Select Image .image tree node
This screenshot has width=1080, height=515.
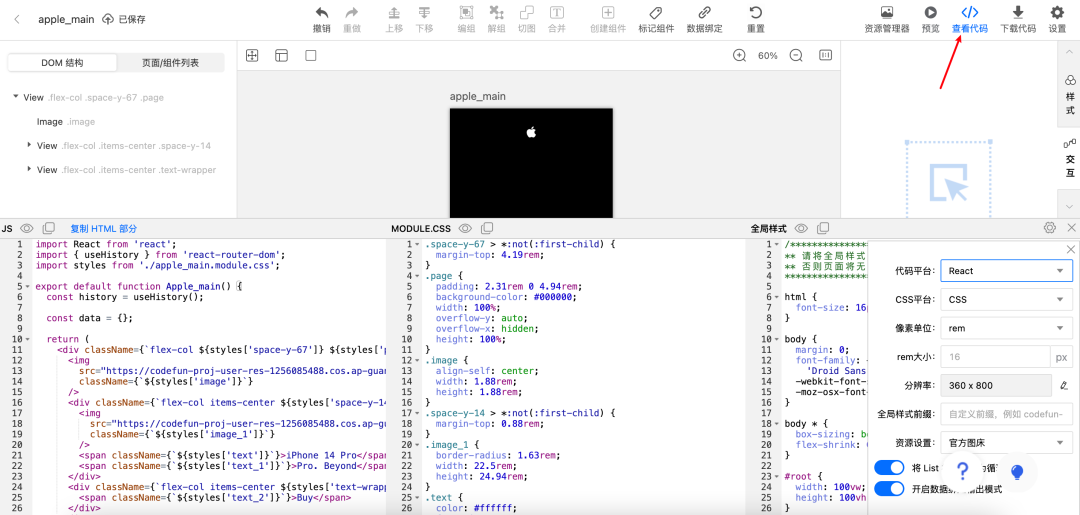(66, 122)
